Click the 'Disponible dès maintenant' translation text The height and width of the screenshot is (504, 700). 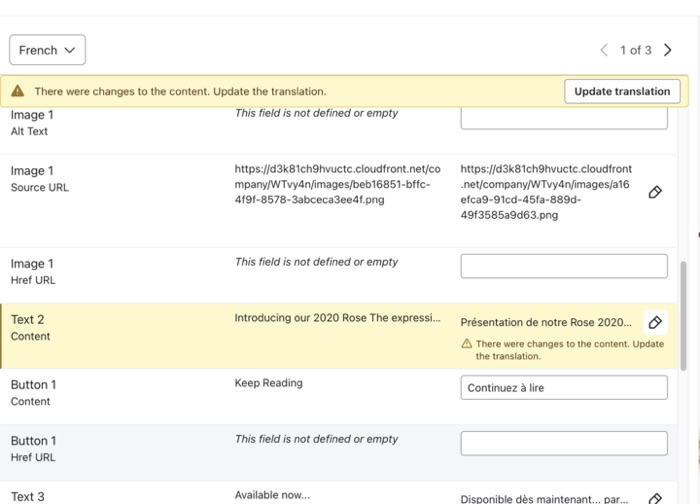click(x=546, y=498)
